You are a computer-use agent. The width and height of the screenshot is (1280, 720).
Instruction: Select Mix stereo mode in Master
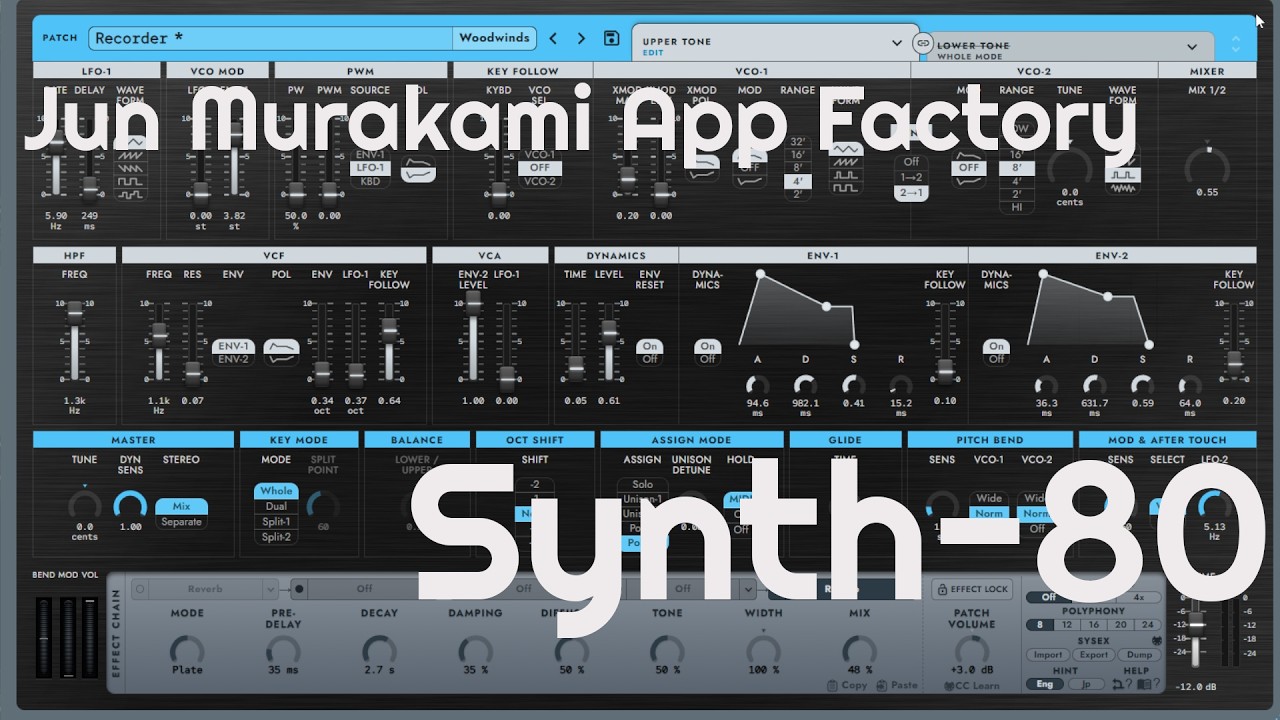tap(181, 507)
